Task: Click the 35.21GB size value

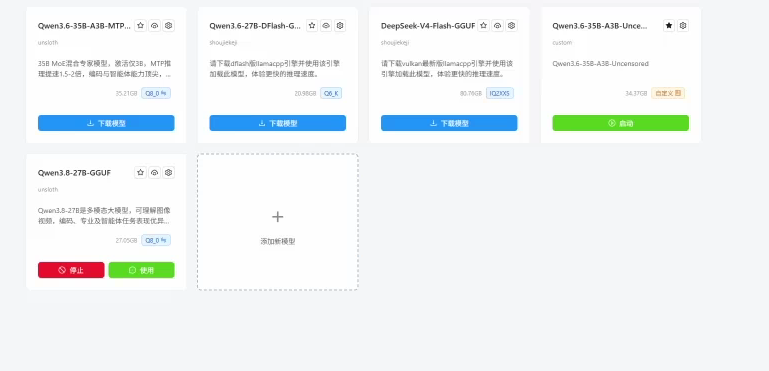Action: 127,93
